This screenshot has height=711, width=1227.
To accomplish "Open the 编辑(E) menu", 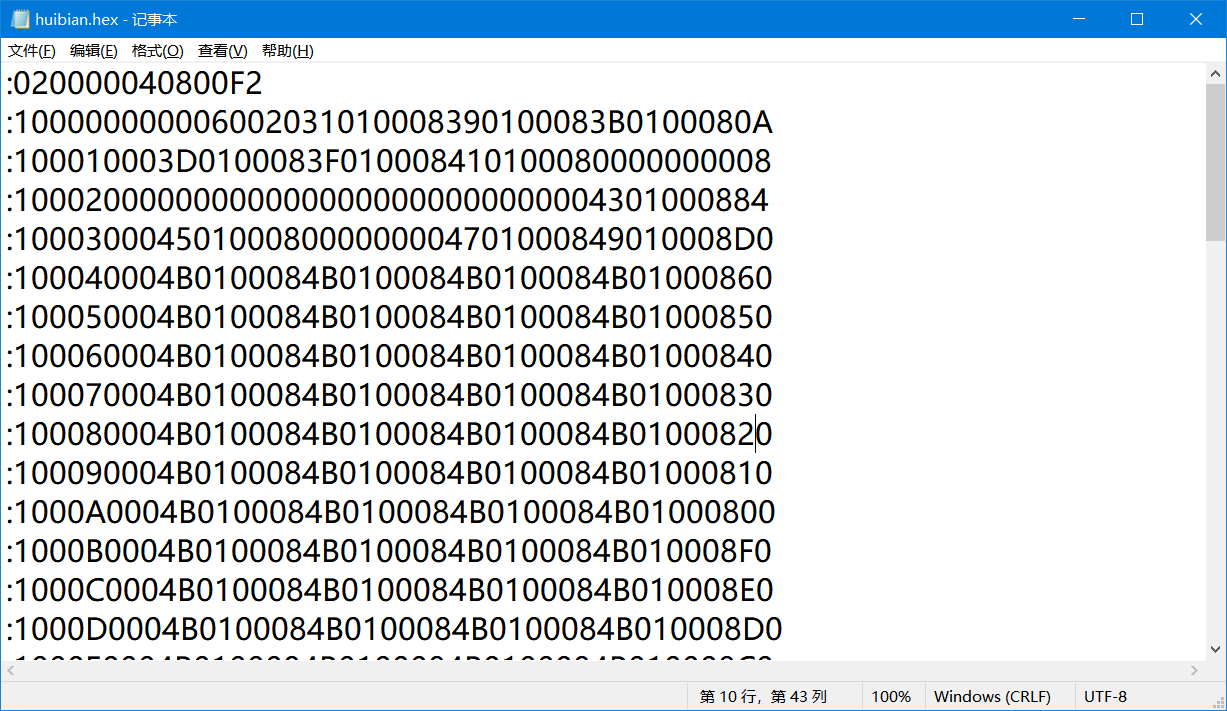I will tap(94, 51).
